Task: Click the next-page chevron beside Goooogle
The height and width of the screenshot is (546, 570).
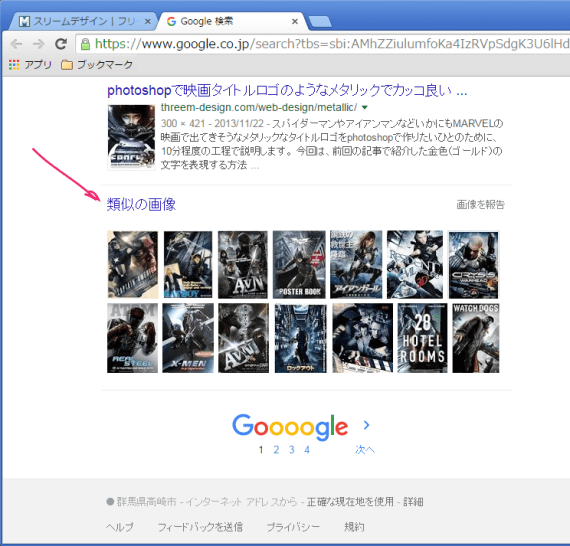Action: (x=366, y=425)
